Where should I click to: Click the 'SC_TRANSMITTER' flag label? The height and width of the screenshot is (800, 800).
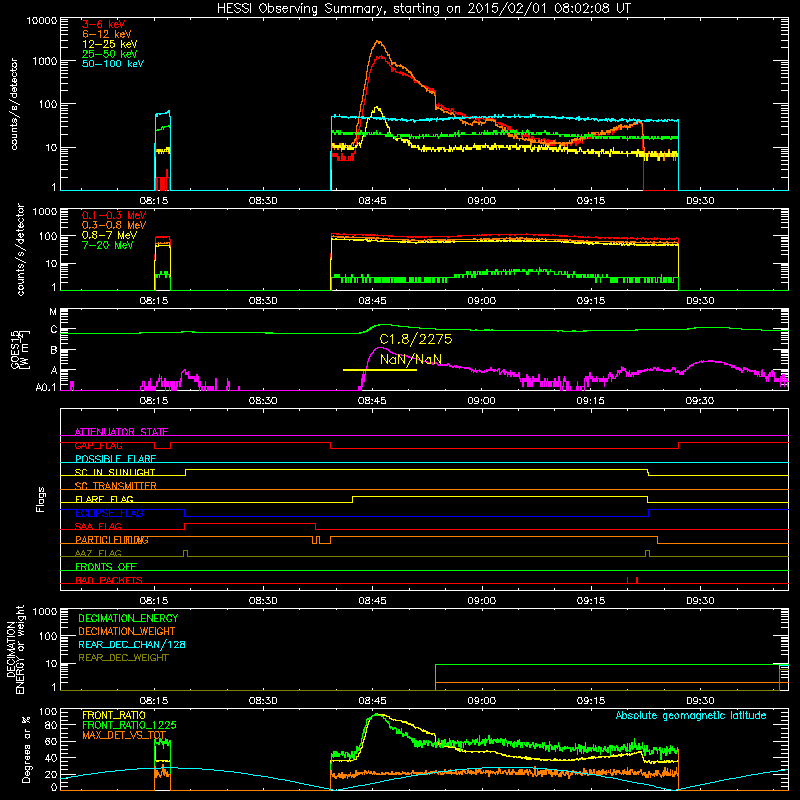[x=116, y=486]
